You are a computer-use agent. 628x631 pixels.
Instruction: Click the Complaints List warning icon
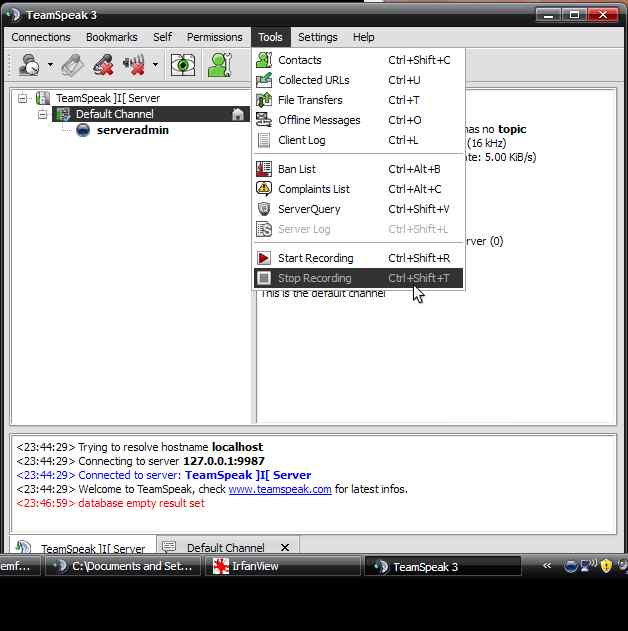pyautogui.click(x=264, y=188)
